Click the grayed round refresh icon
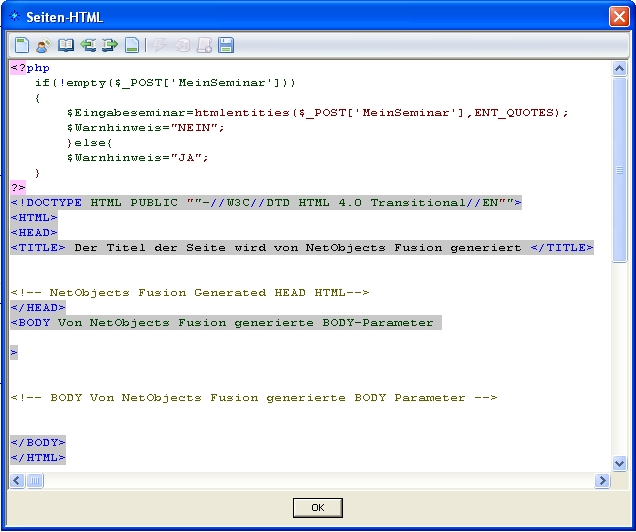The height and width of the screenshot is (532, 636). click(183, 45)
